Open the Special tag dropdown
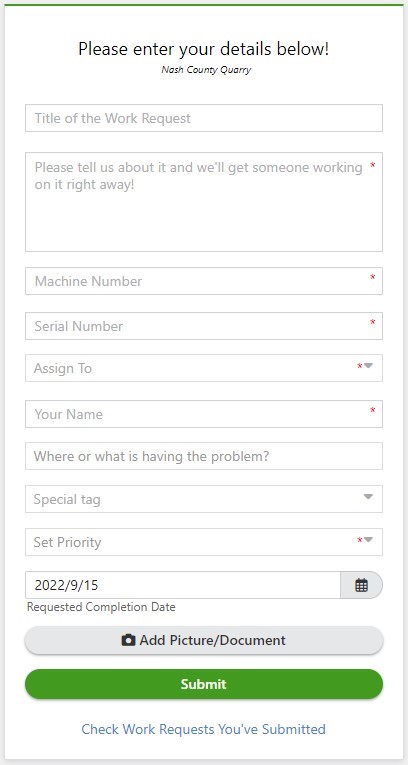The image size is (408, 765). (x=204, y=499)
